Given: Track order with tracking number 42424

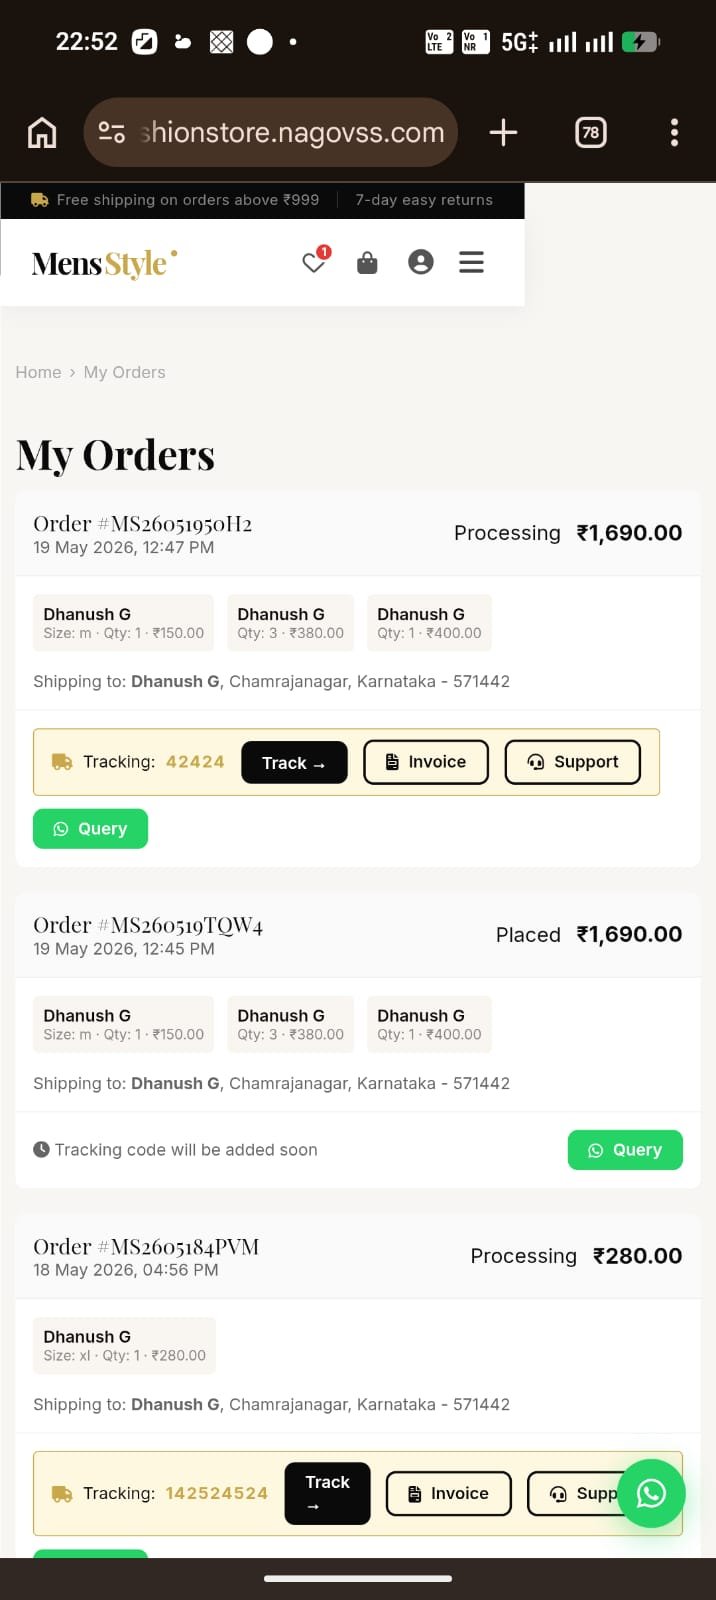Looking at the screenshot, I should 294,762.
